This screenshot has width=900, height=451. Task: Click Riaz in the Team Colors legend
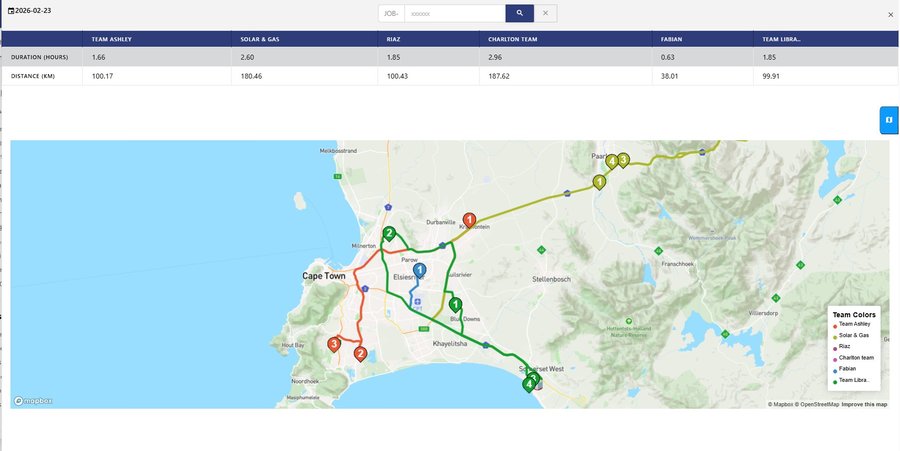pos(844,347)
